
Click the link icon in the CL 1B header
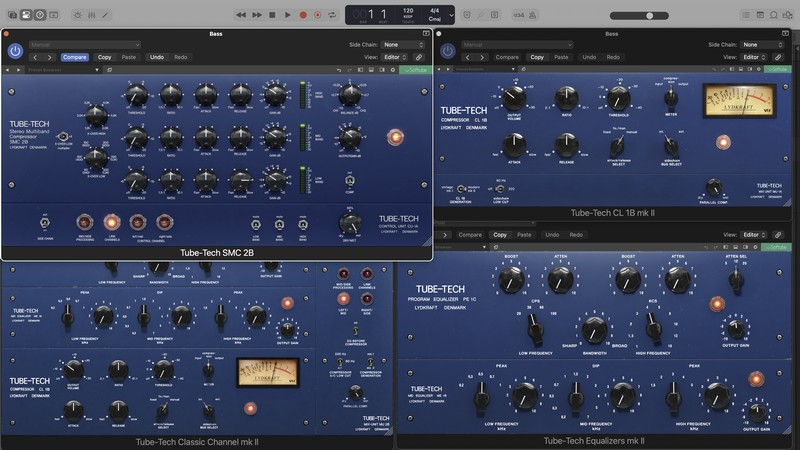point(779,58)
